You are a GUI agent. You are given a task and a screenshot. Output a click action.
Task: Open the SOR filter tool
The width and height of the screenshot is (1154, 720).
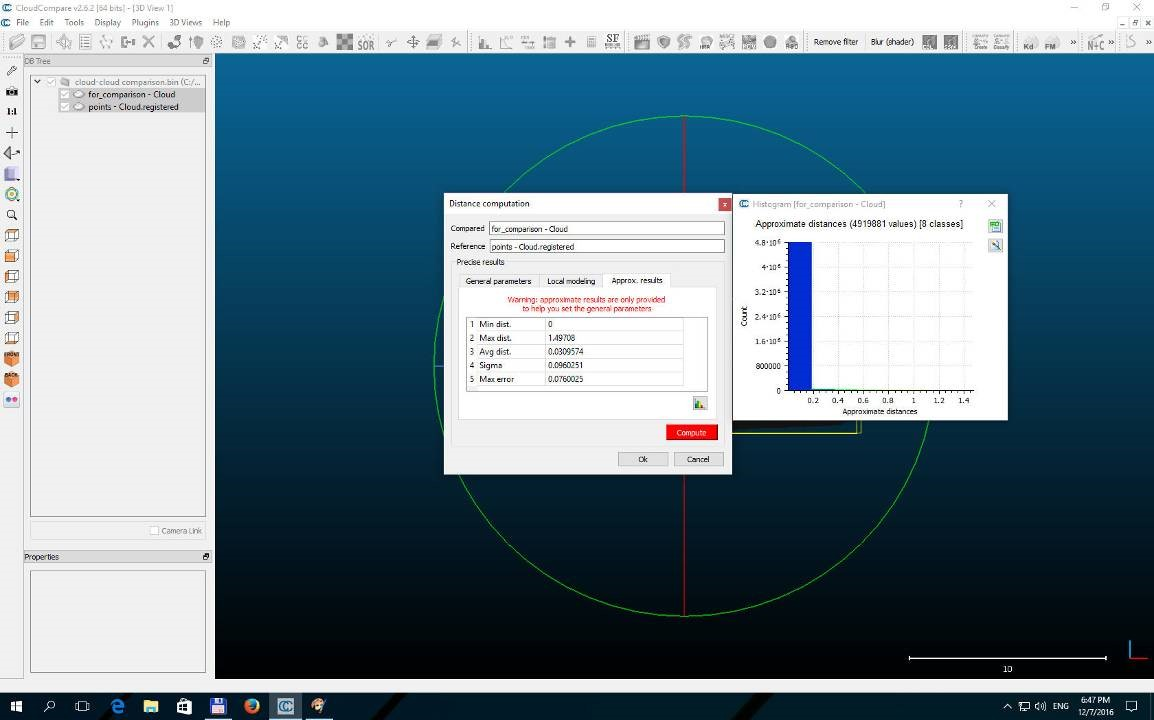coord(366,42)
